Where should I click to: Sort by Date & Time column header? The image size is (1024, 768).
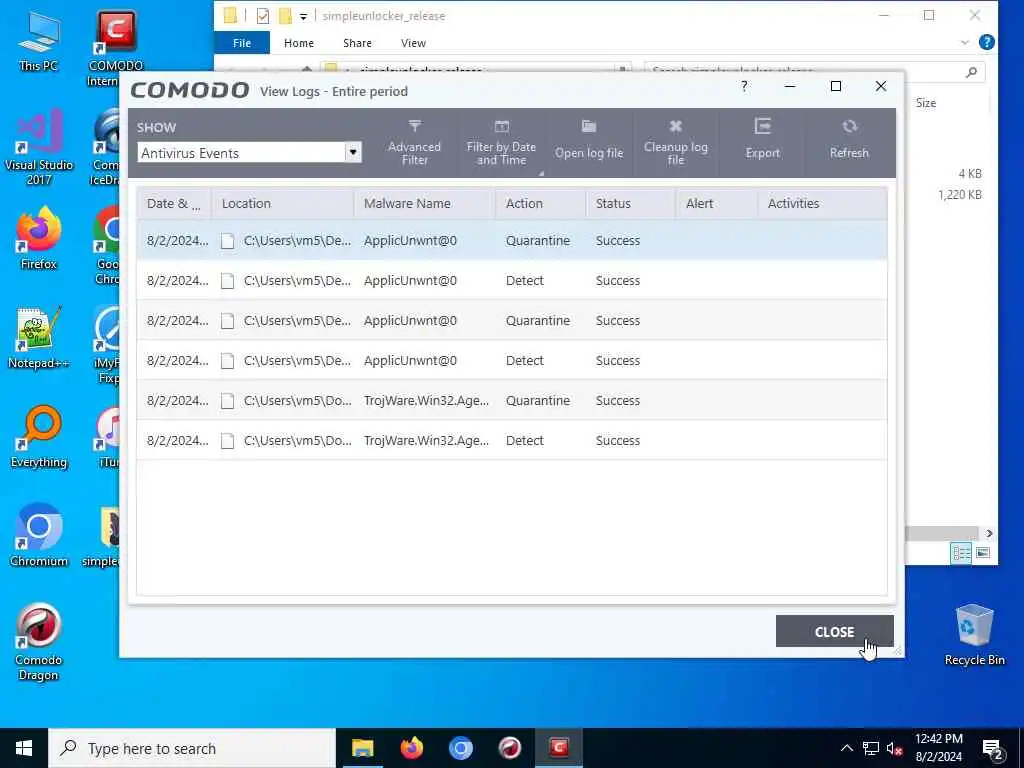click(174, 203)
